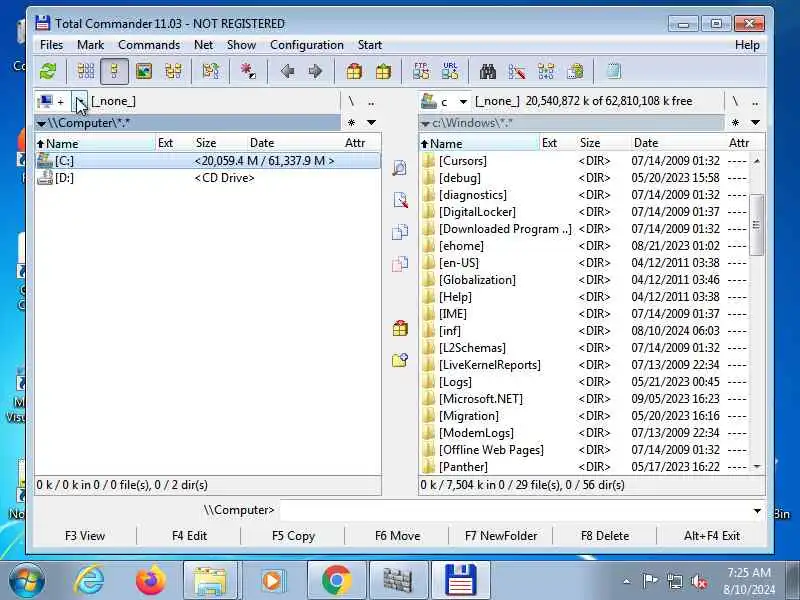
Task: Click the F5 Copy button
Action: coord(293,536)
